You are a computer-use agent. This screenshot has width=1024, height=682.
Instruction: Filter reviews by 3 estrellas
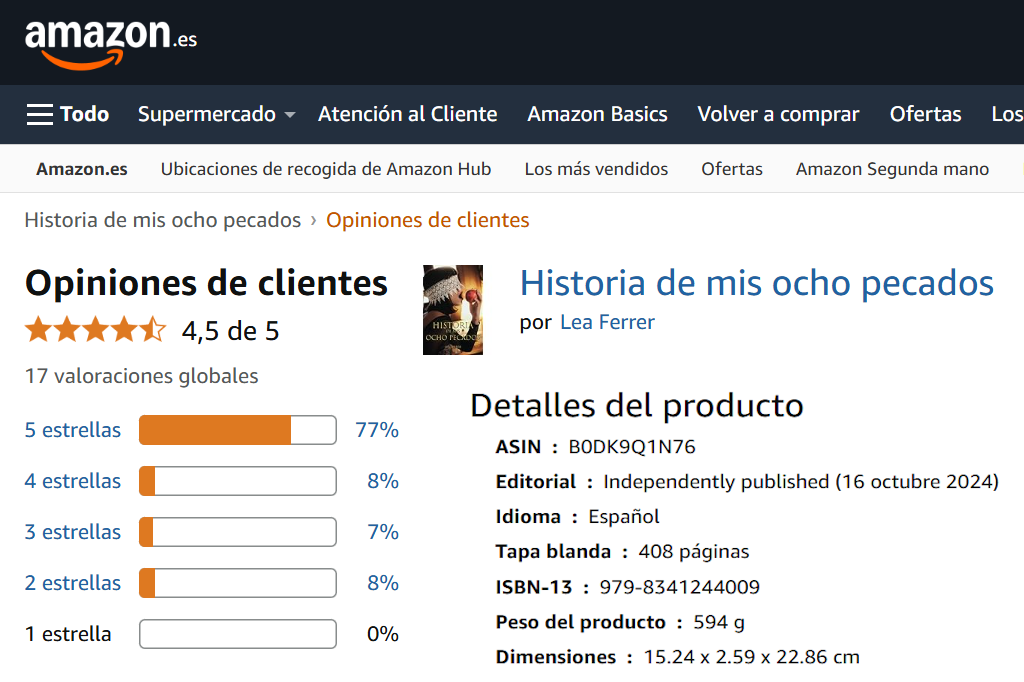coord(72,532)
